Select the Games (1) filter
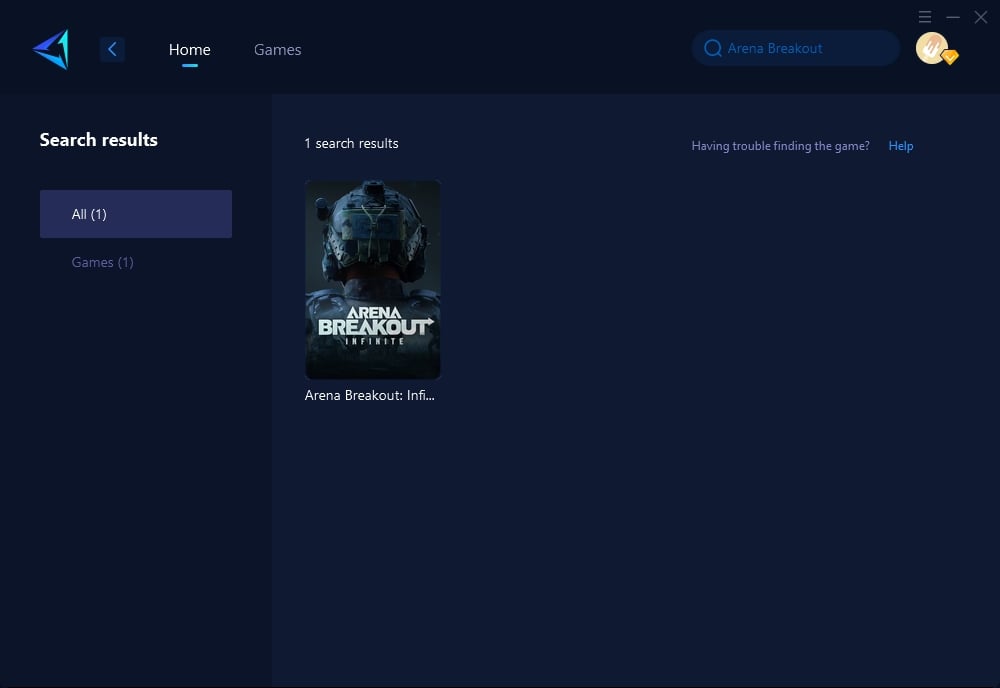 point(103,262)
